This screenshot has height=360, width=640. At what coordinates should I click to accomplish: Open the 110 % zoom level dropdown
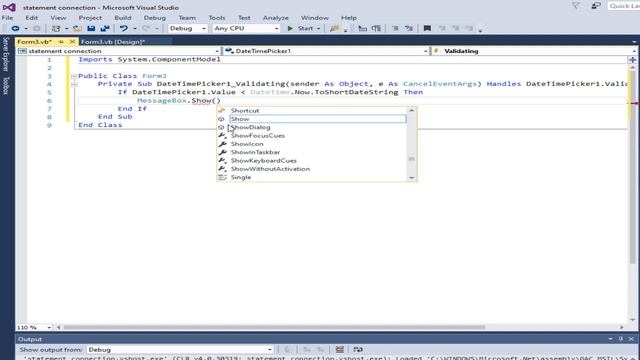(34, 327)
